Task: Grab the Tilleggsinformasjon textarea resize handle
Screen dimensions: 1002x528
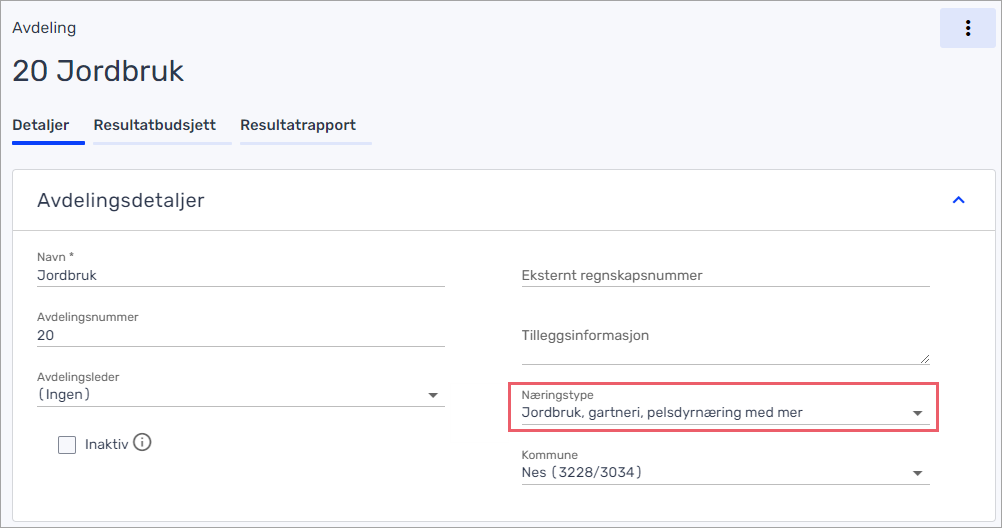Action: pyautogui.click(x=924, y=358)
